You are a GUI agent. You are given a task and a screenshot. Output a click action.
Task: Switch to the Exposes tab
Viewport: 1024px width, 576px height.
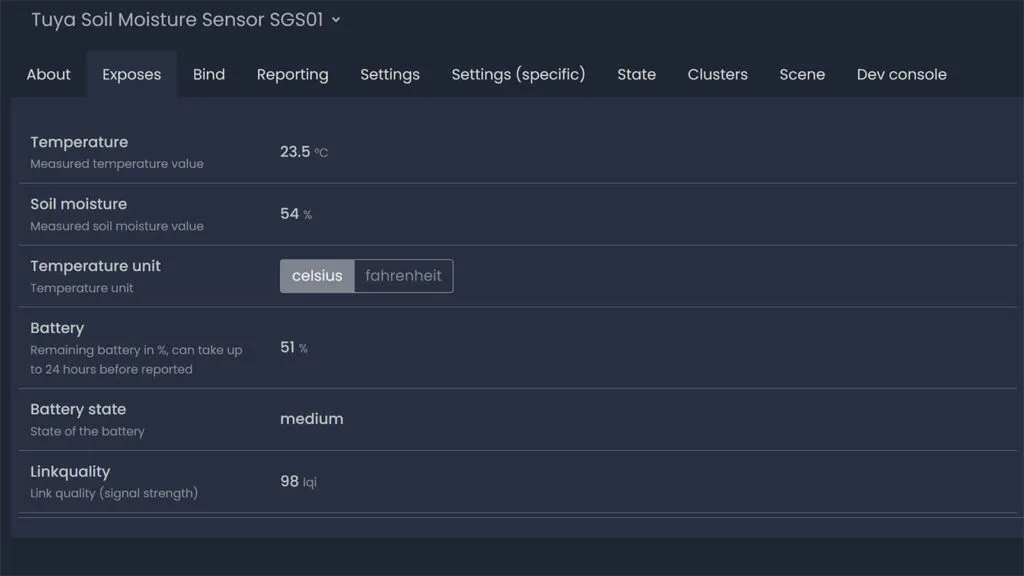(131, 74)
